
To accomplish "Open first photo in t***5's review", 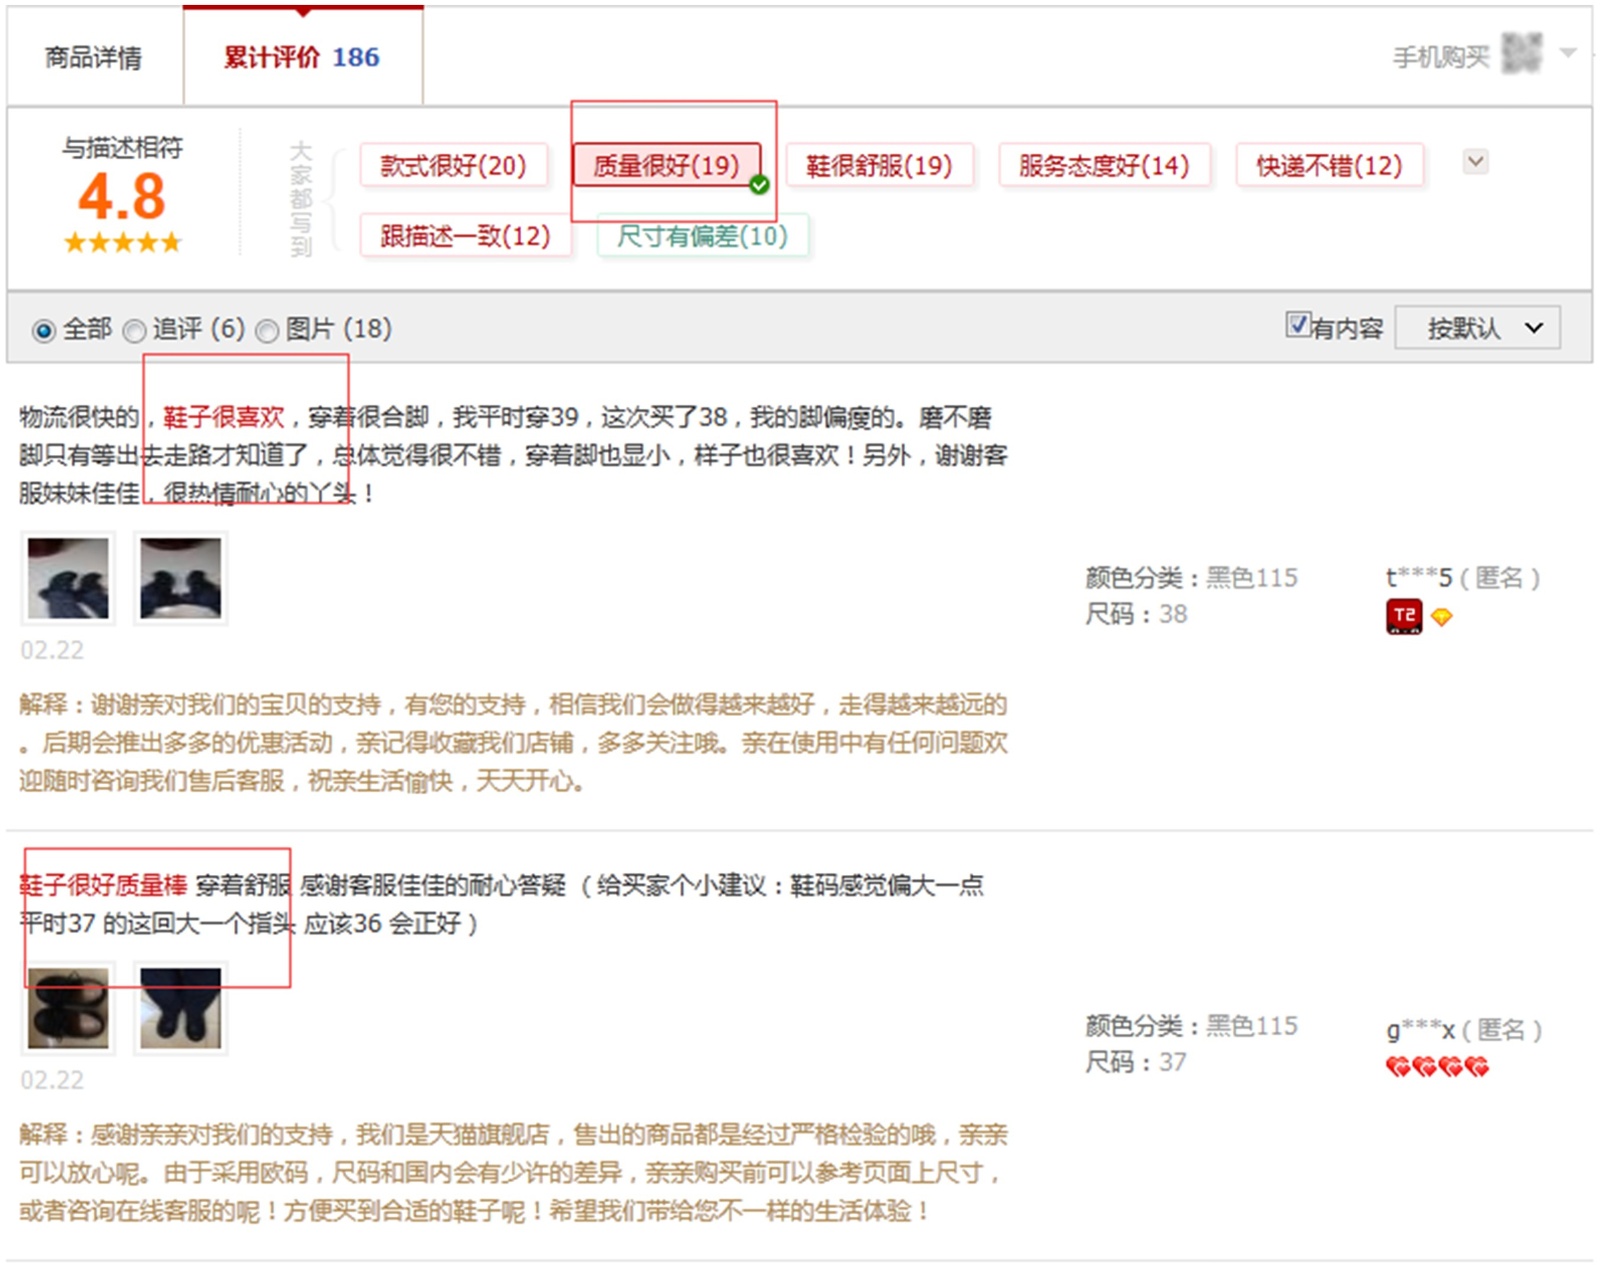I will [x=68, y=578].
